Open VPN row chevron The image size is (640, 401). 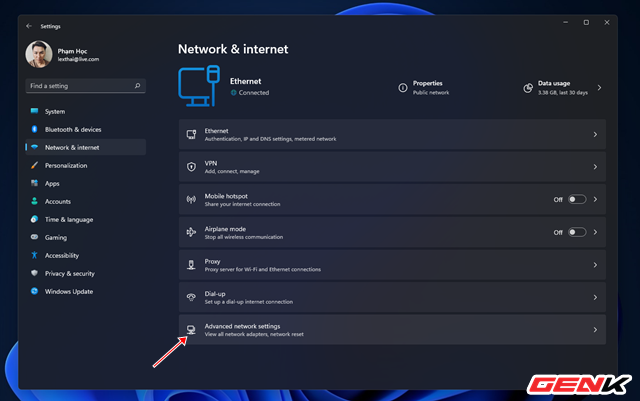595,167
